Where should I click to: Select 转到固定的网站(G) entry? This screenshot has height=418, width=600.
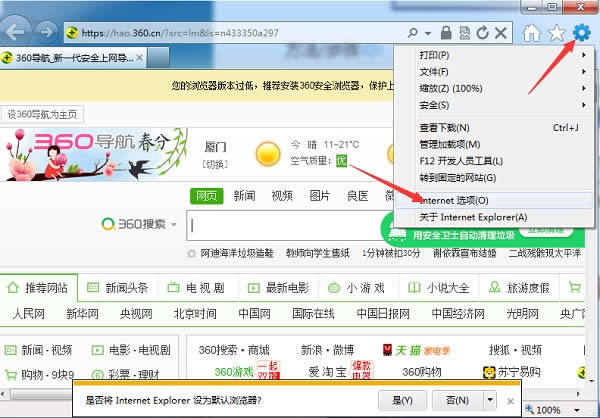pyautogui.click(x=494, y=178)
